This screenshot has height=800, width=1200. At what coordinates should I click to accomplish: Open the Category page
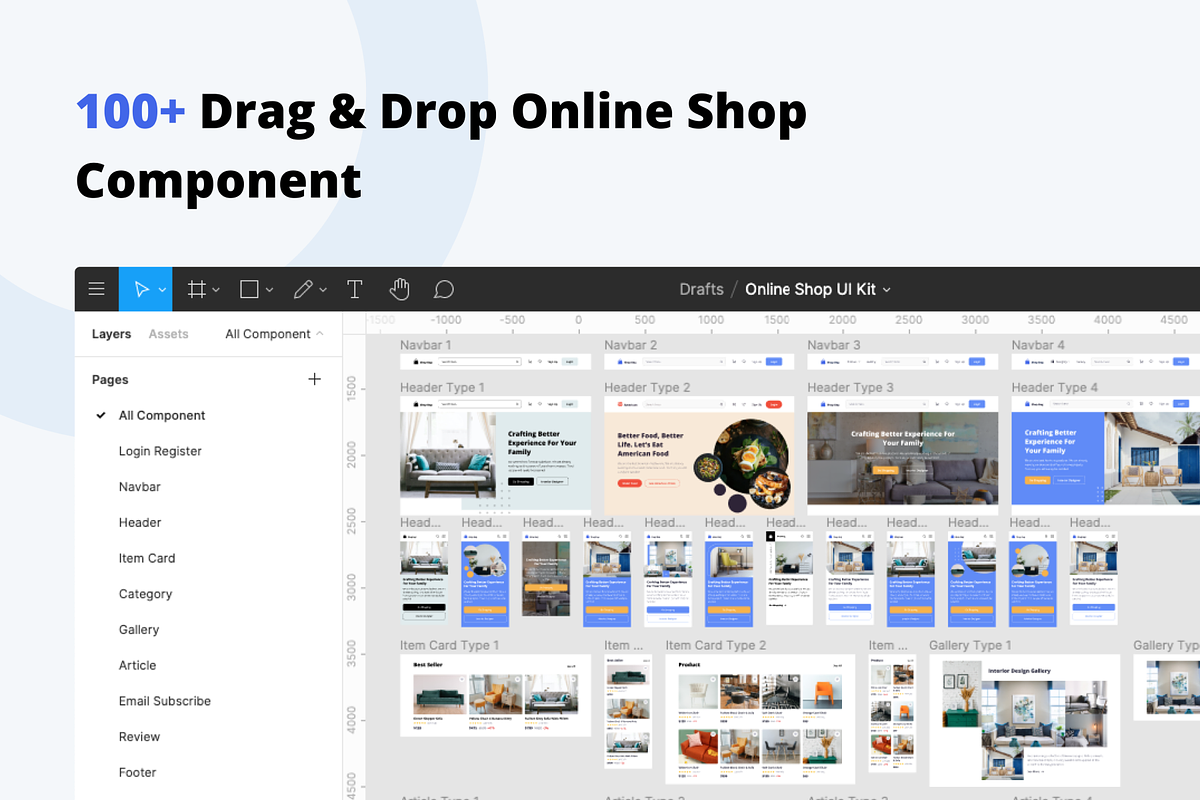146,594
